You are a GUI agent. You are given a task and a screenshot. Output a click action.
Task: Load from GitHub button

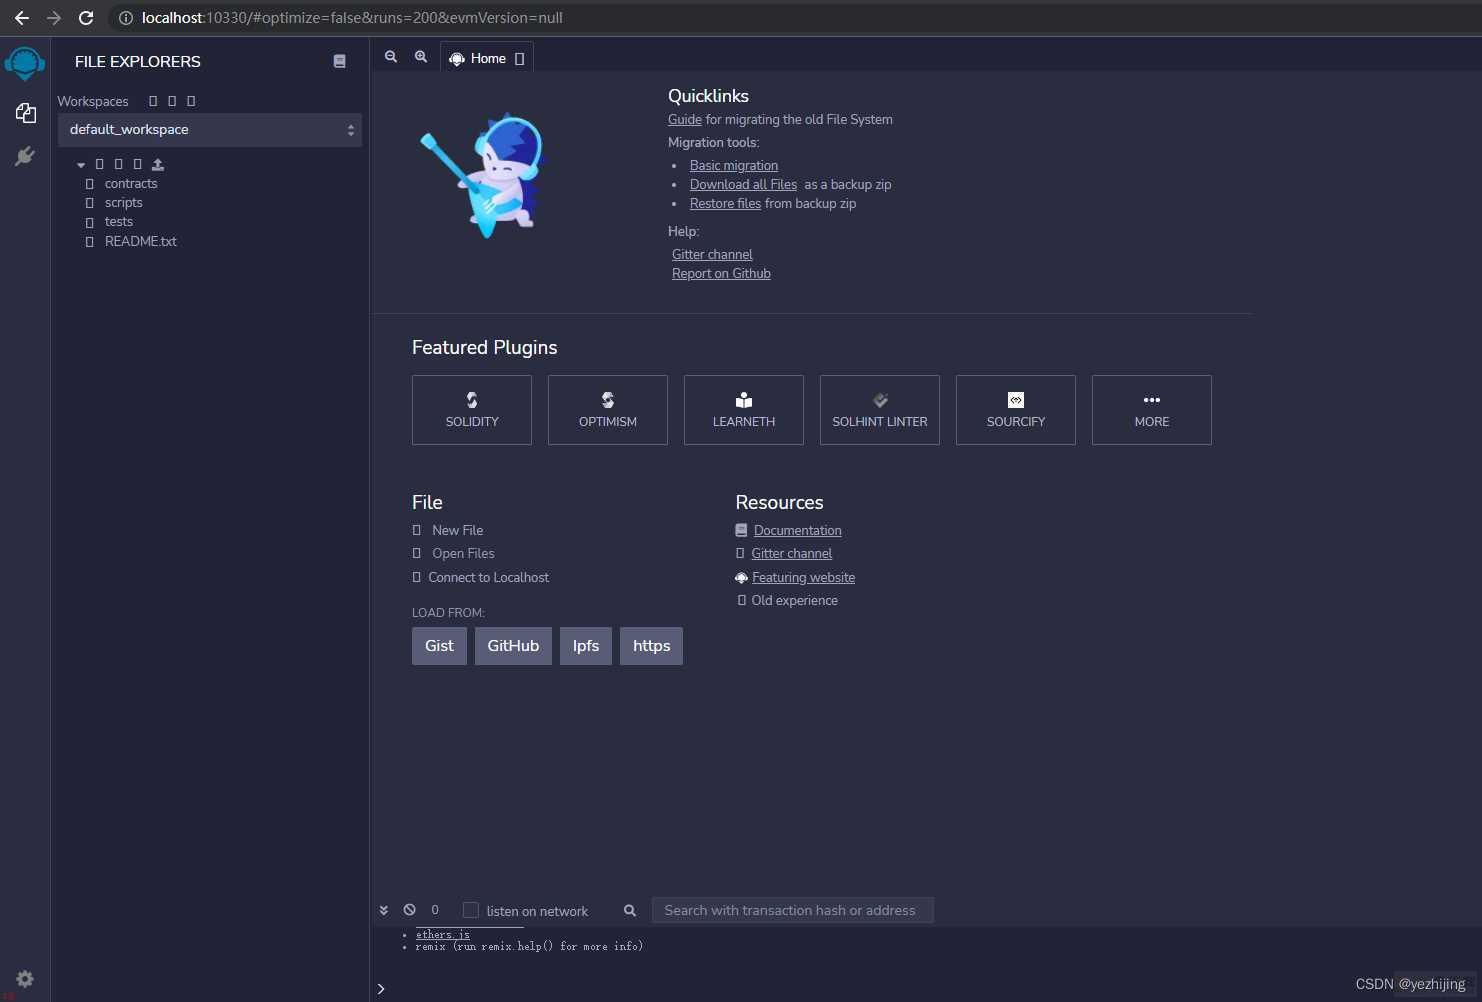coord(513,646)
